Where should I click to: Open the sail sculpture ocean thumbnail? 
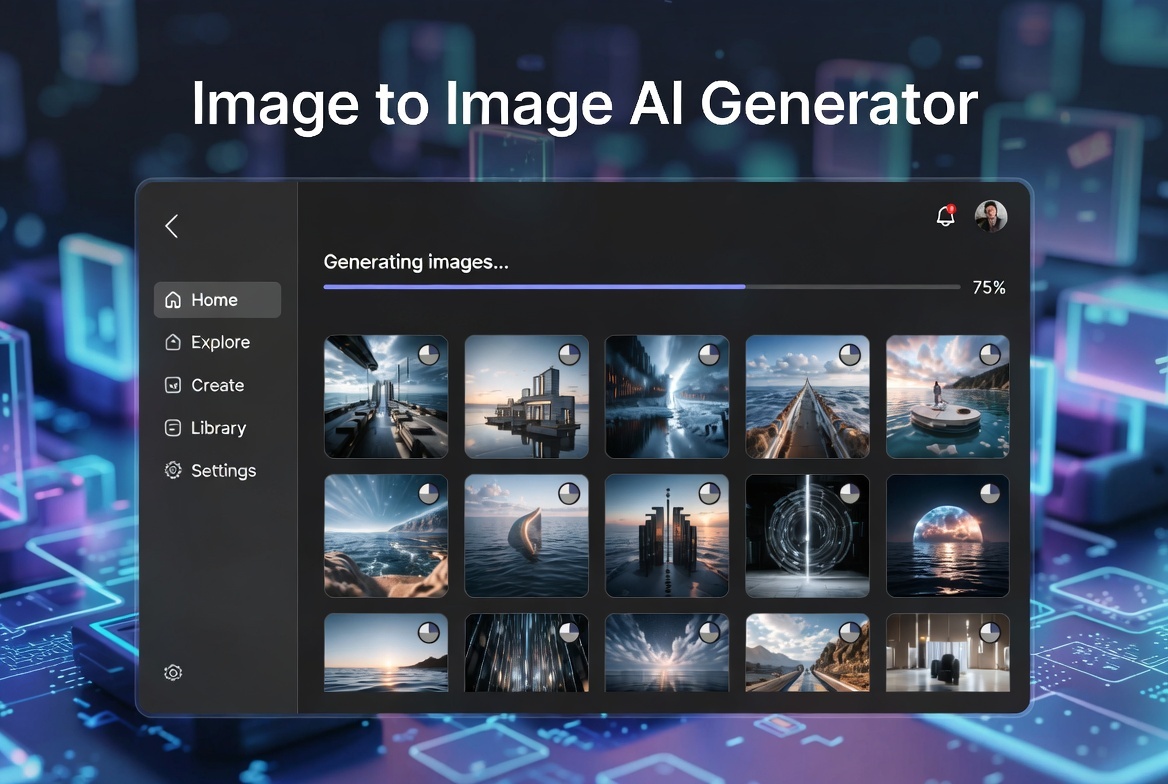tap(526, 536)
